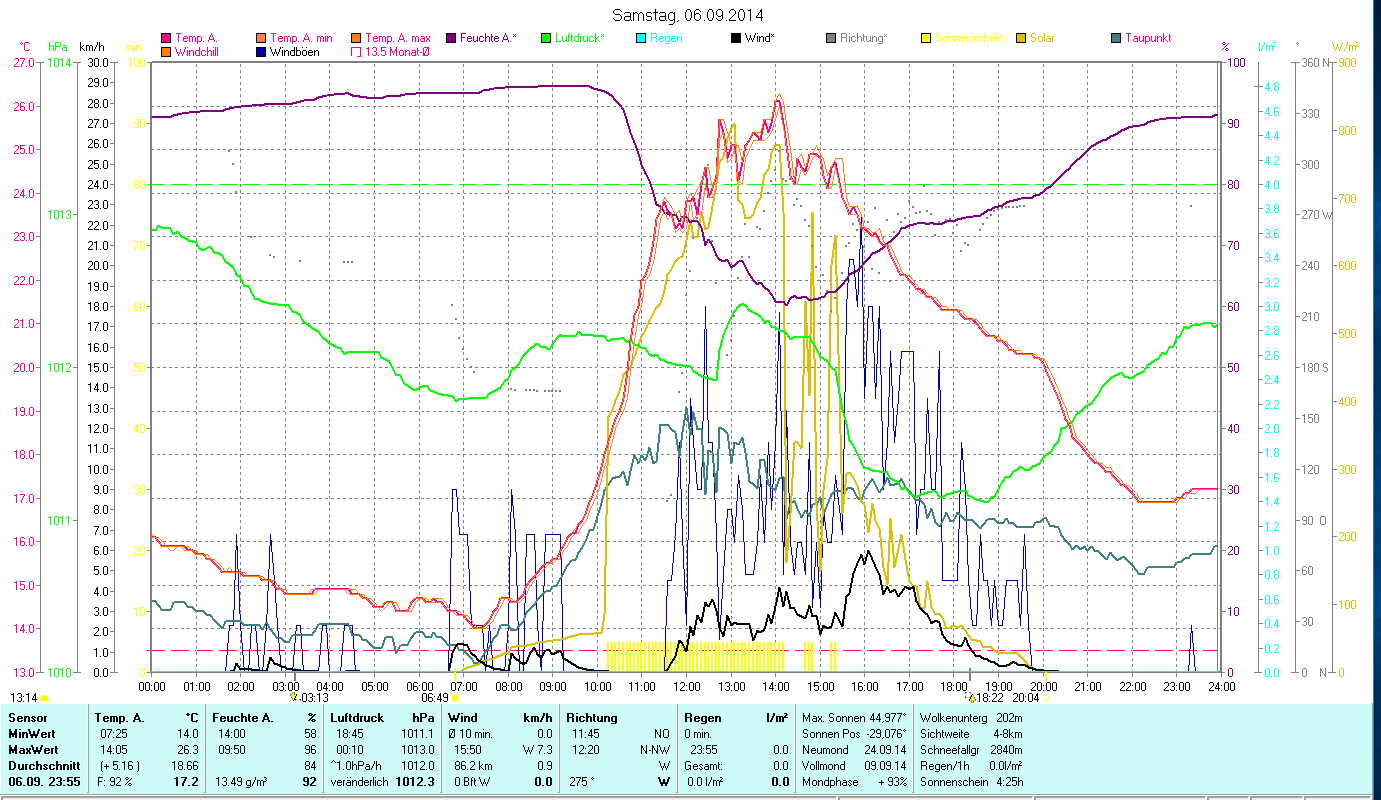
Task: Click the moonset marker at 03:13
Action: click(x=294, y=698)
